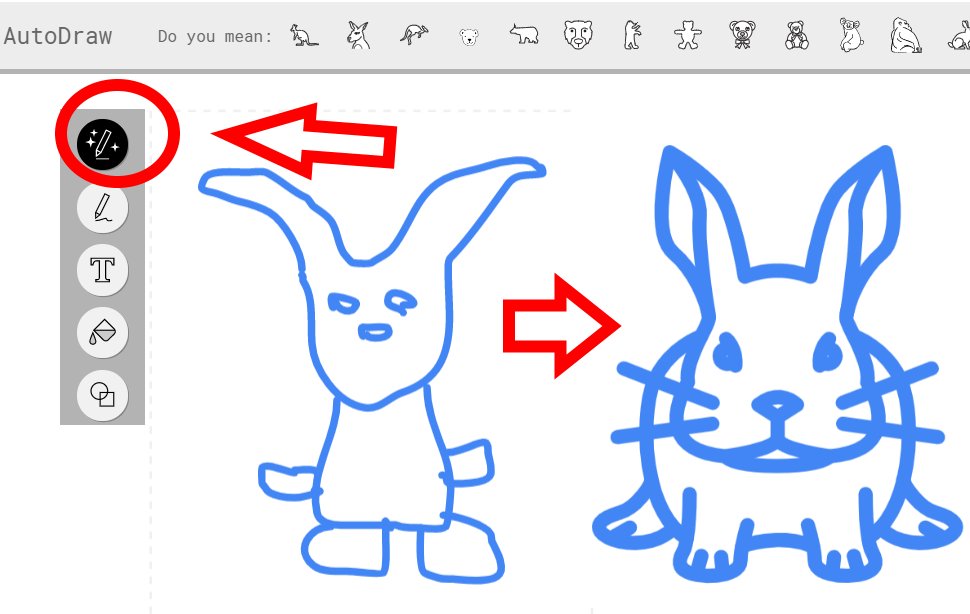Open the Shape tool
The height and width of the screenshot is (614, 970).
pyautogui.click(x=102, y=394)
